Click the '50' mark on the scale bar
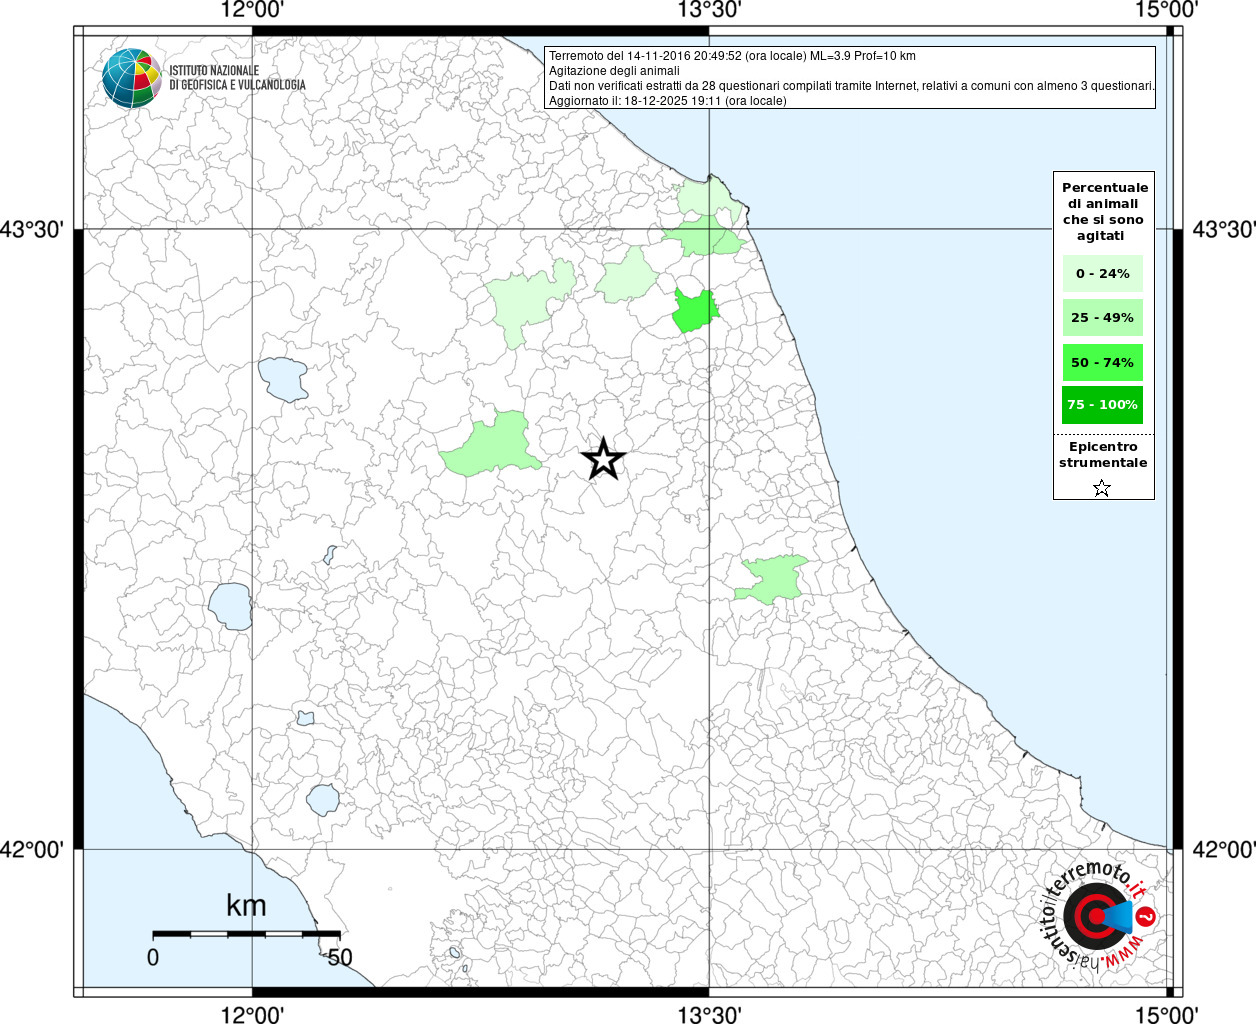1256x1024 pixels. click(340, 957)
